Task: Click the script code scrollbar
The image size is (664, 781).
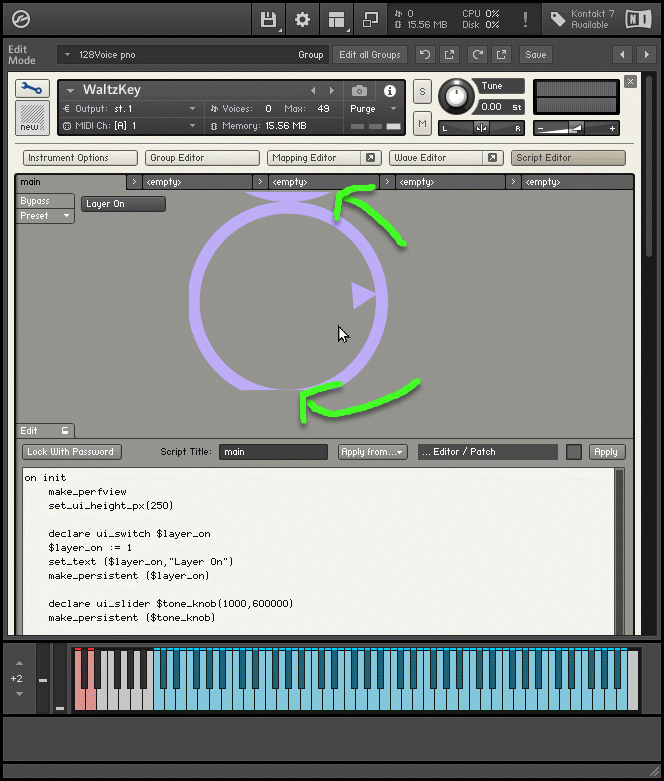Action: 620,551
